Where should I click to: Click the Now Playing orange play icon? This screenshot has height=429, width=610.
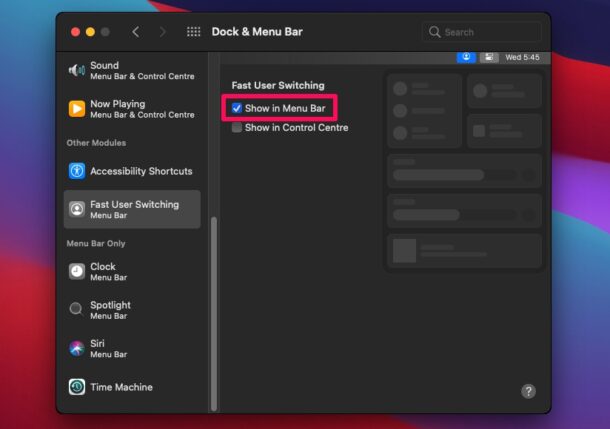pyautogui.click(x=77, y=109)
